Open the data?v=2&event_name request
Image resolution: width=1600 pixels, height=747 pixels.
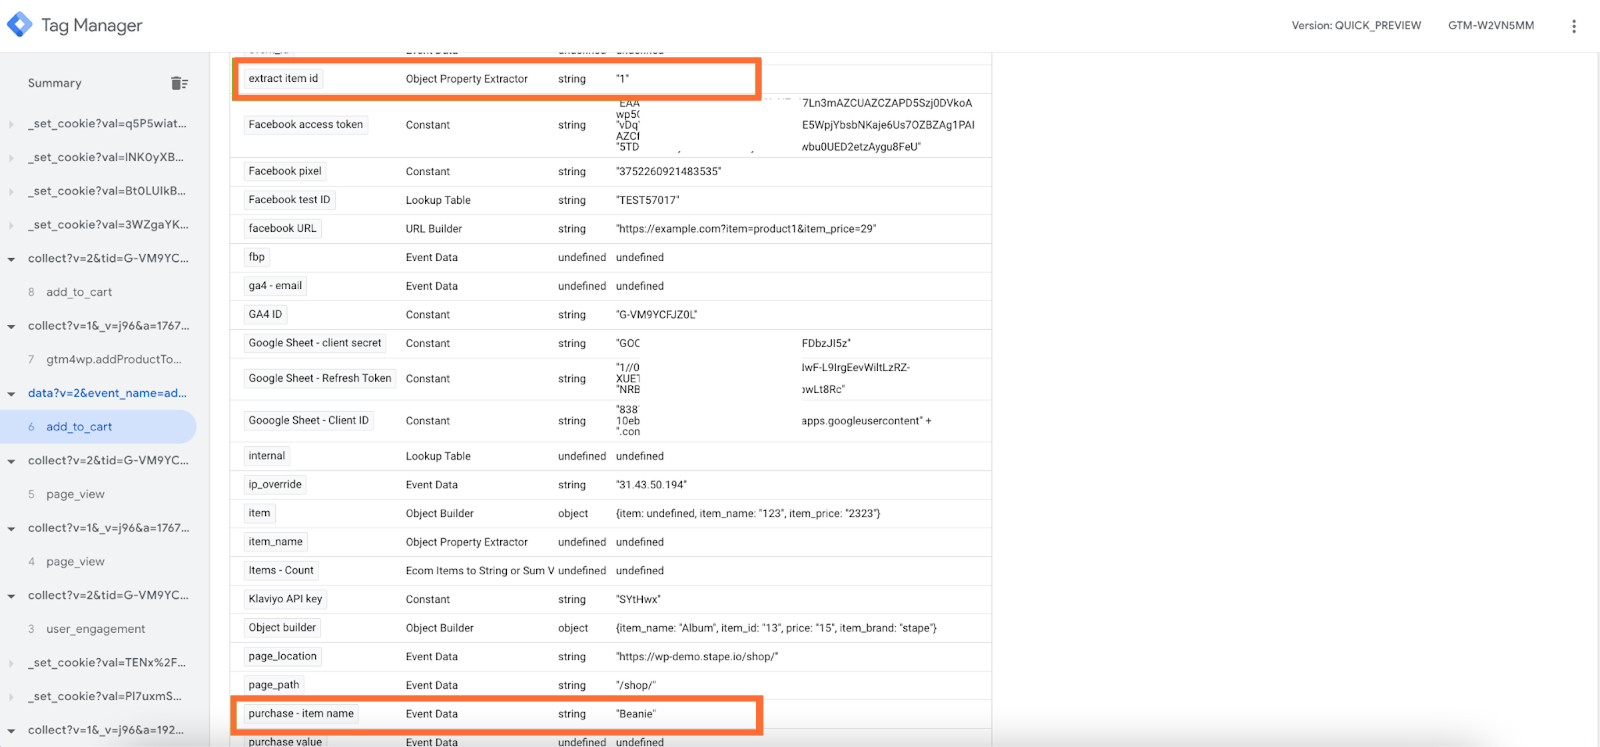click(x=107, y=393)
